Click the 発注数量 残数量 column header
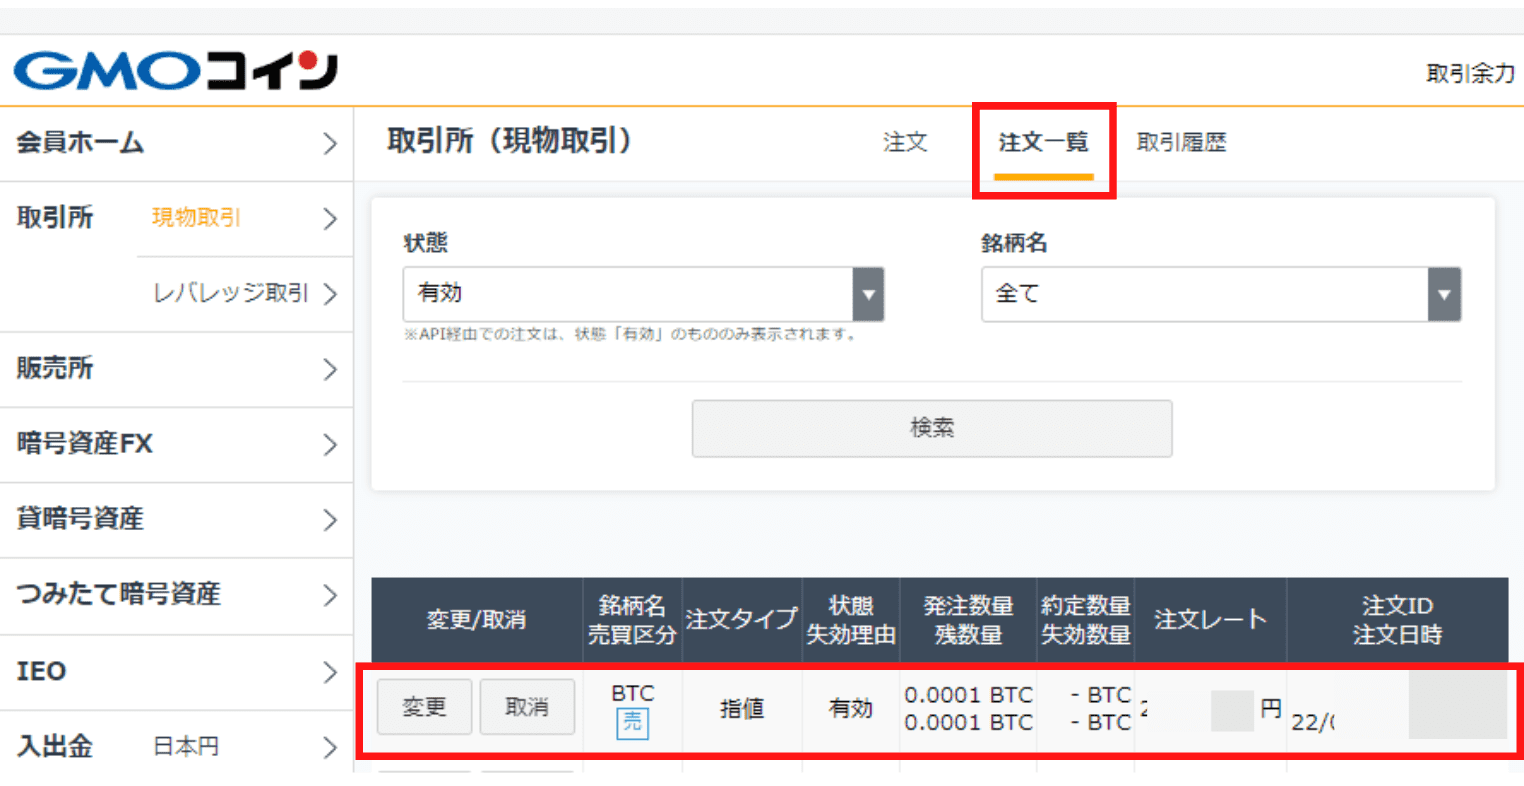The height and width of the screenshot is (786, 1524). coord(968,620)
